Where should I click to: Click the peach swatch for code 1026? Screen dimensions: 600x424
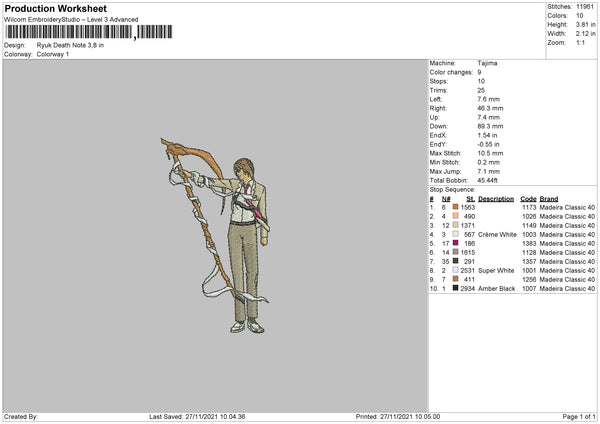coord(455,216)
